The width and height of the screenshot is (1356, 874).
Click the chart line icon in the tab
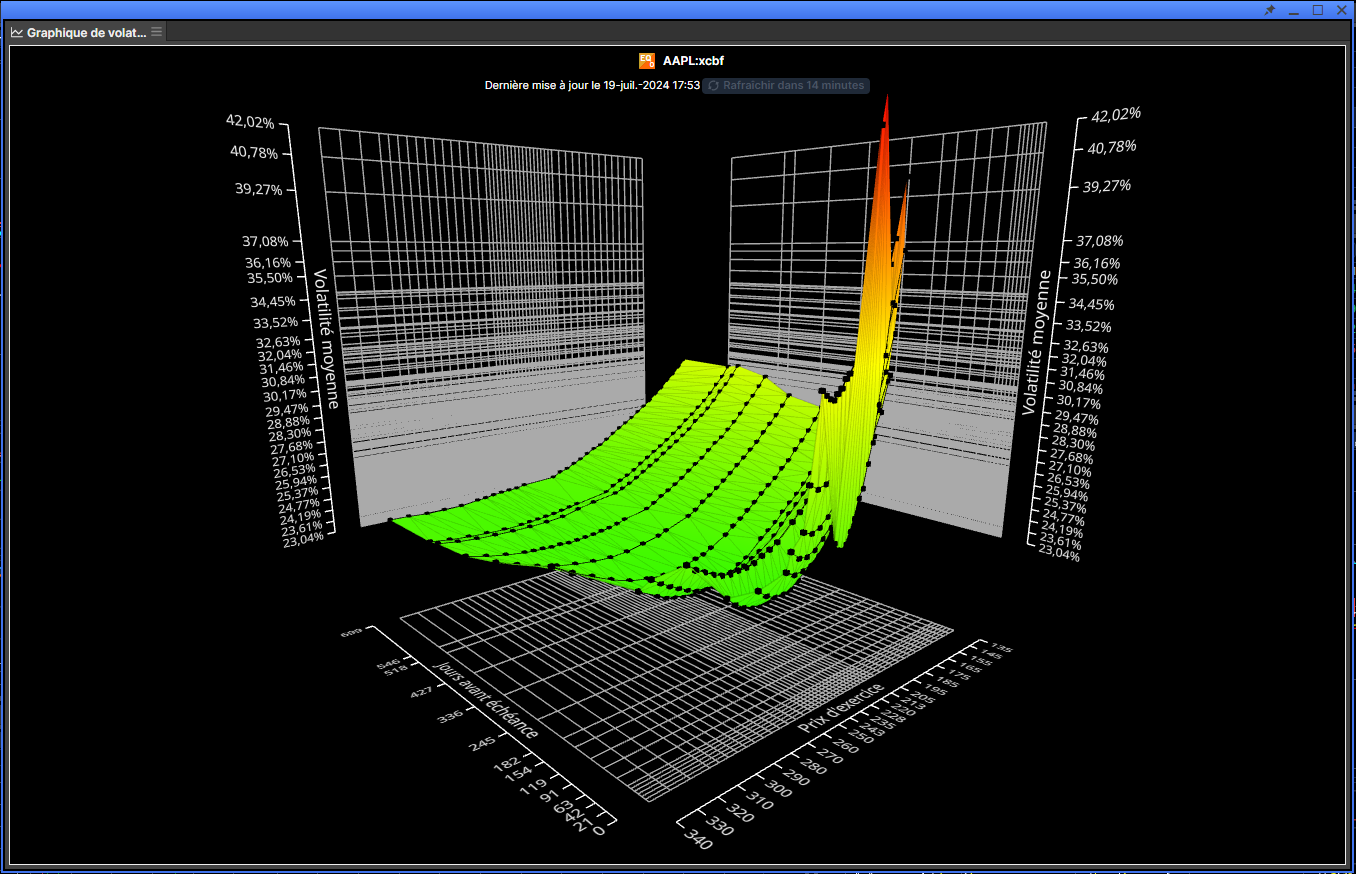pyautogui.click(x=17, y=32)
